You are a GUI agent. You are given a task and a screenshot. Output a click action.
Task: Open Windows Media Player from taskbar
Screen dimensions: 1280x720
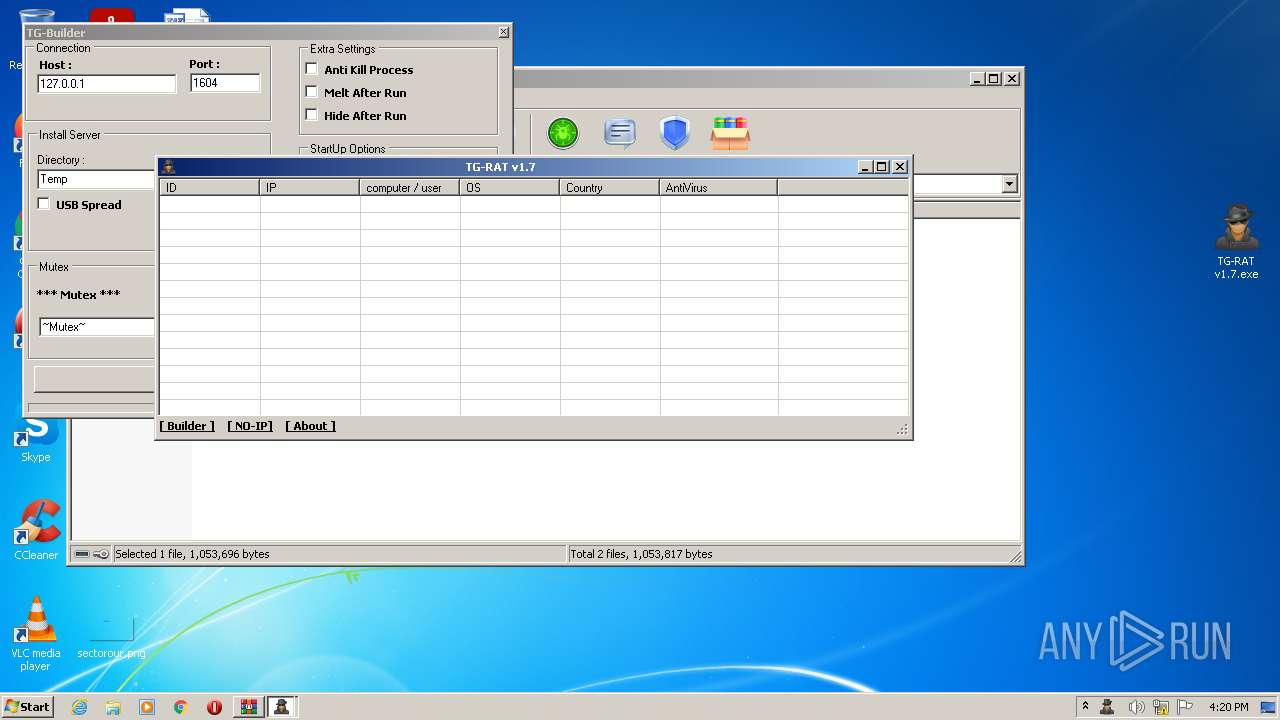pyautogui.click(x=147, y=707)
